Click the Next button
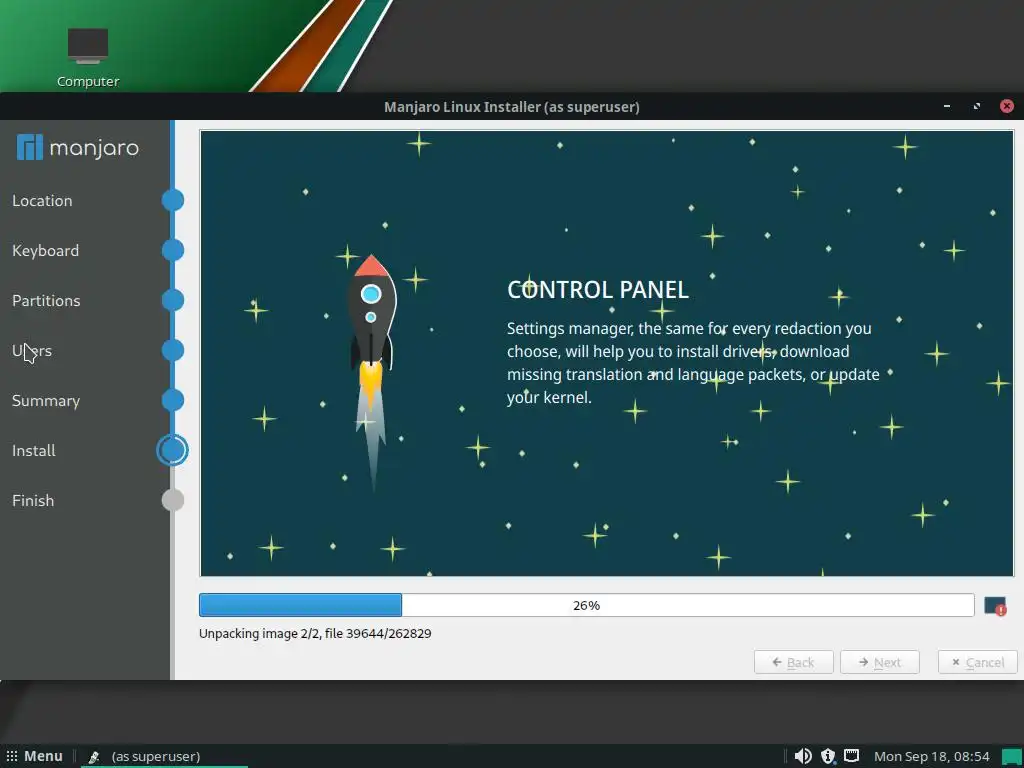The height and width of the screenshot is (768, 1024). tap(880, 662)
